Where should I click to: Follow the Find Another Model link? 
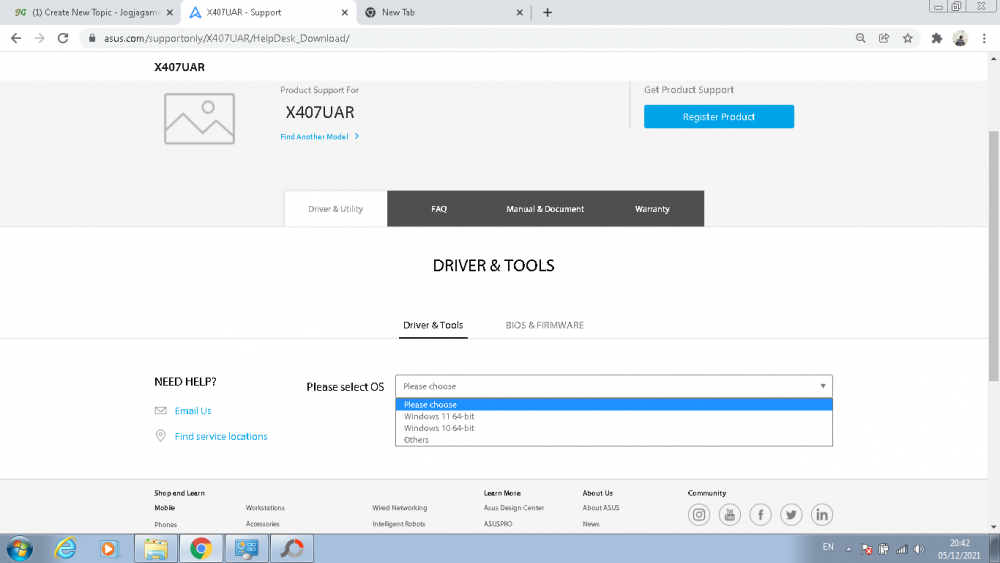click(x=320, y=136)
